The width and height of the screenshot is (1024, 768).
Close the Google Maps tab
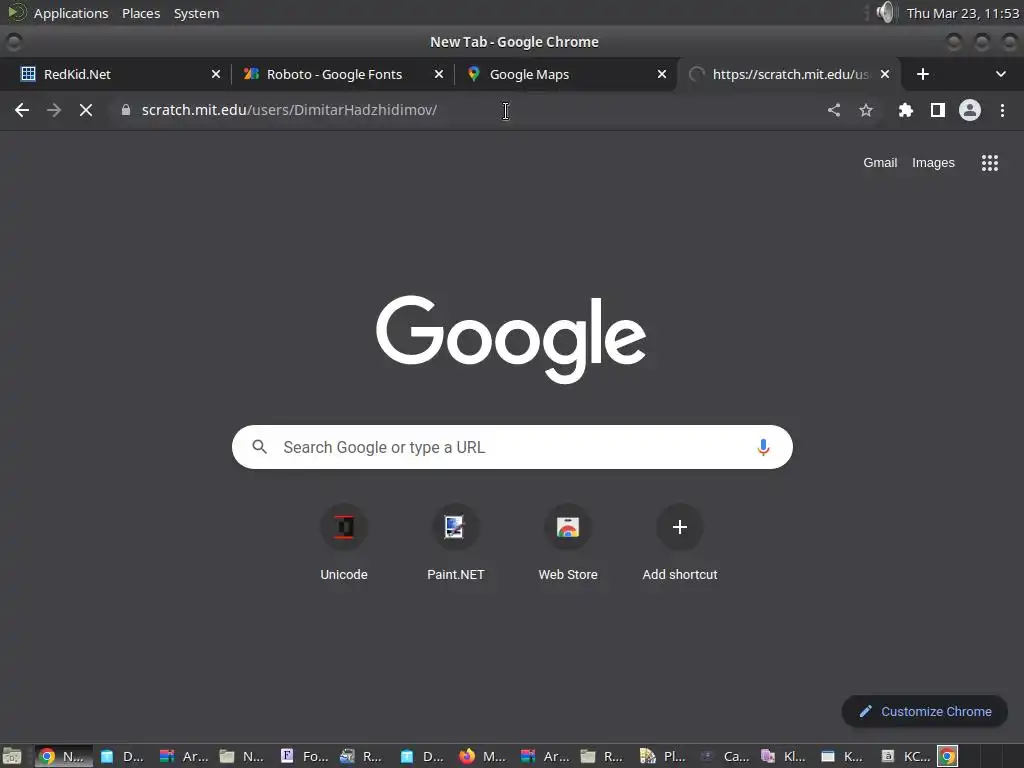pyautogui.click(x=662, y=74)
